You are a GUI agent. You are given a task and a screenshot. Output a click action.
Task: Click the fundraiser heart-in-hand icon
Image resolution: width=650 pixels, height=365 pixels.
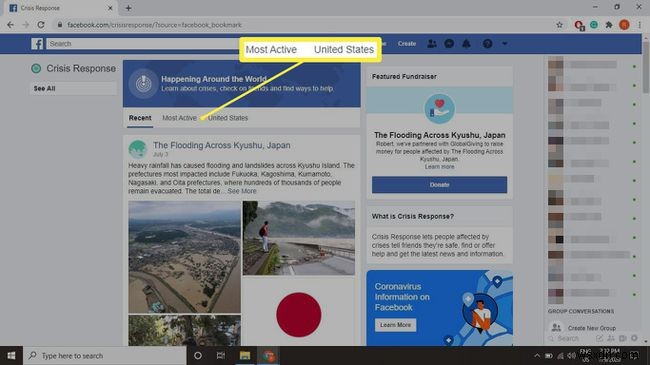click(439, 109)
